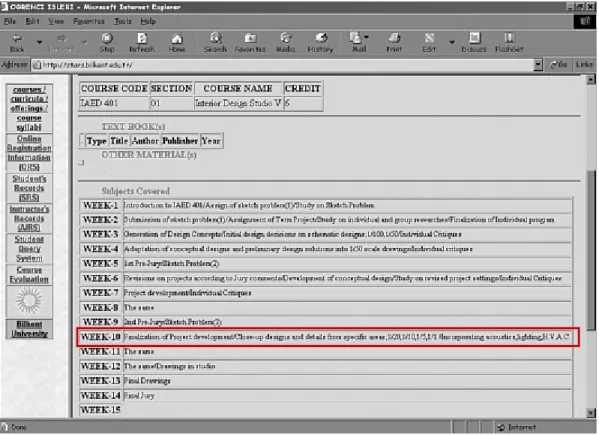Open the Help menu
599x435 pixels.
(x=148, y=21)
